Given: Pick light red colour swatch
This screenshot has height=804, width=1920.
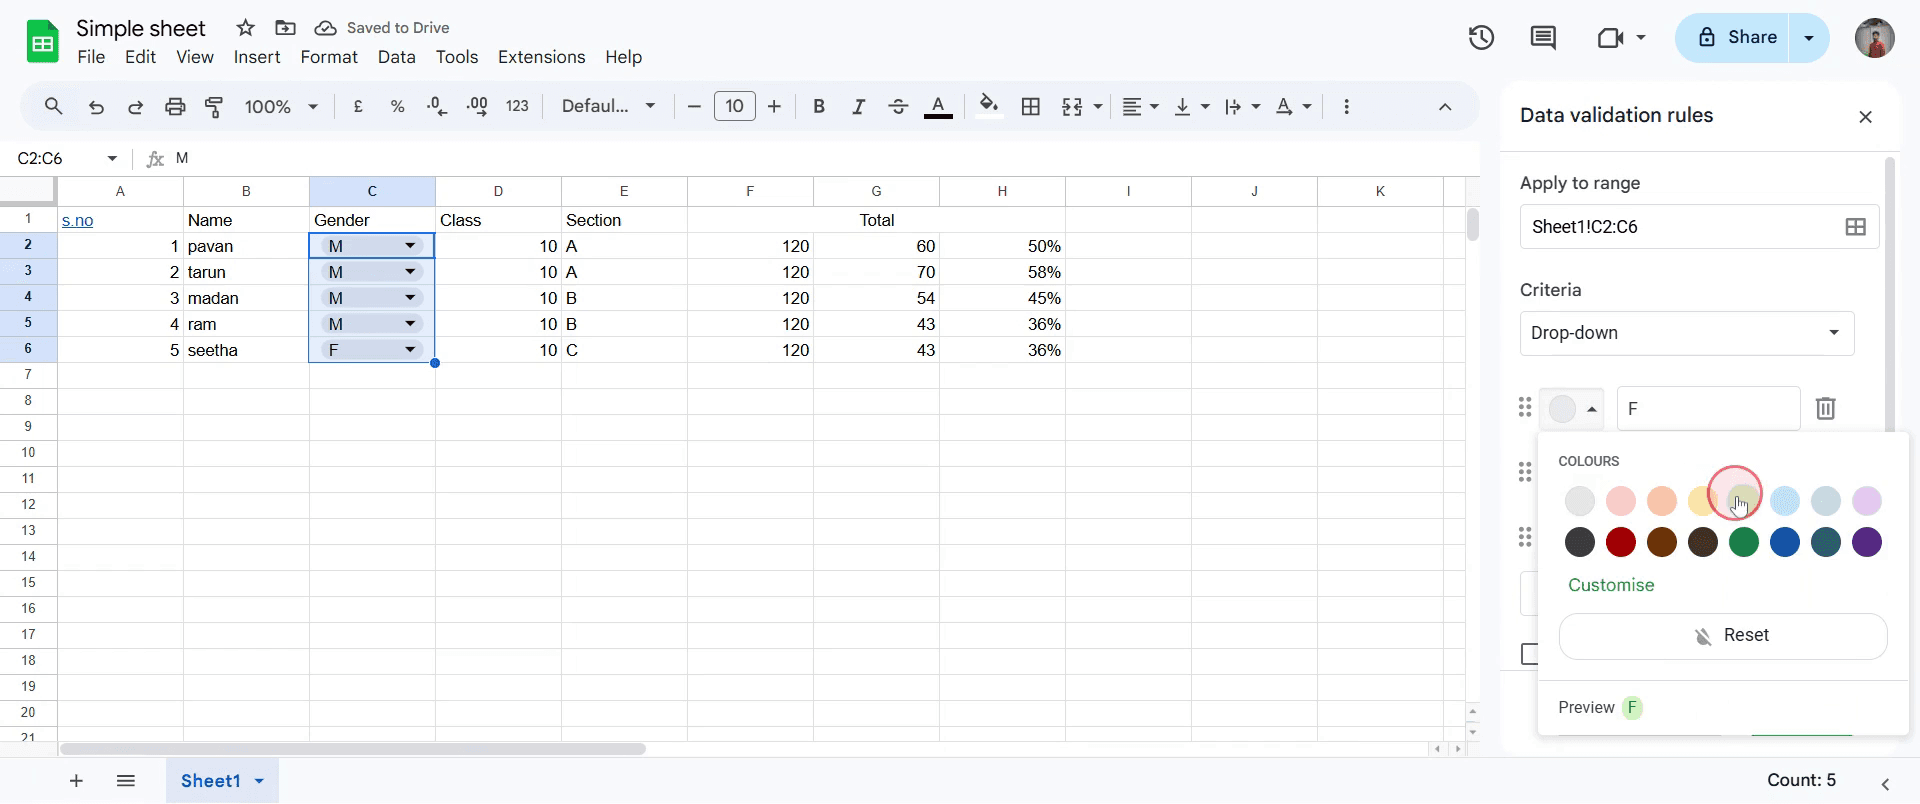Looking at the screenshot, I should (x=1621, y=500).
